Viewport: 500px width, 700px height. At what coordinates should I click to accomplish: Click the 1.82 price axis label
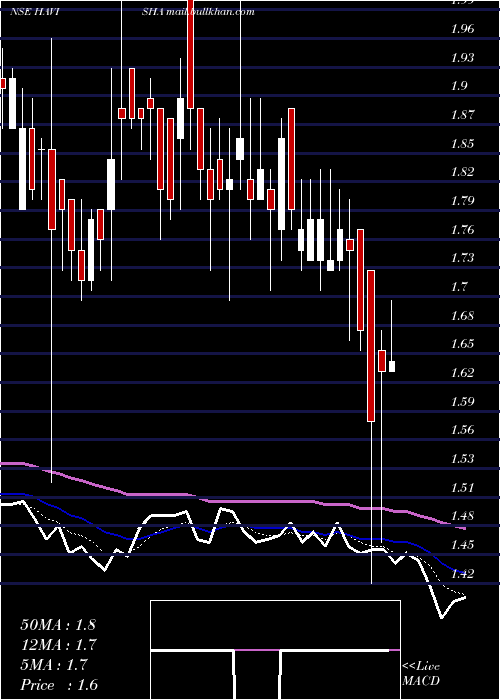(465, 172)
